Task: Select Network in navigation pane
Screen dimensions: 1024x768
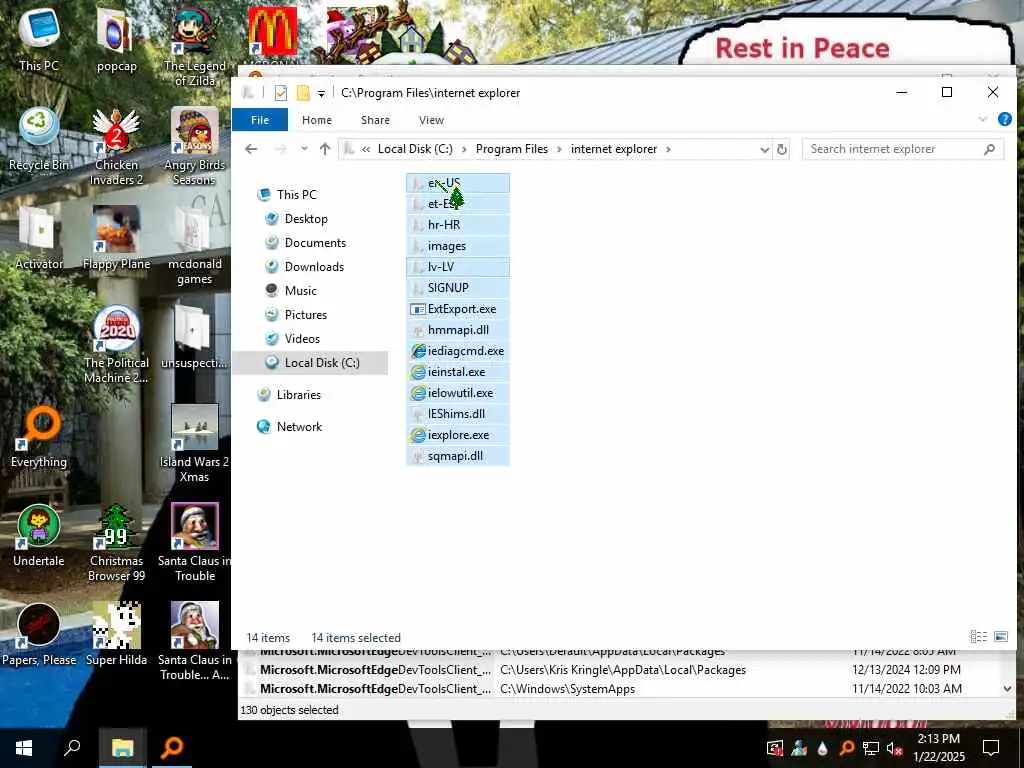Action: [299, 426]
